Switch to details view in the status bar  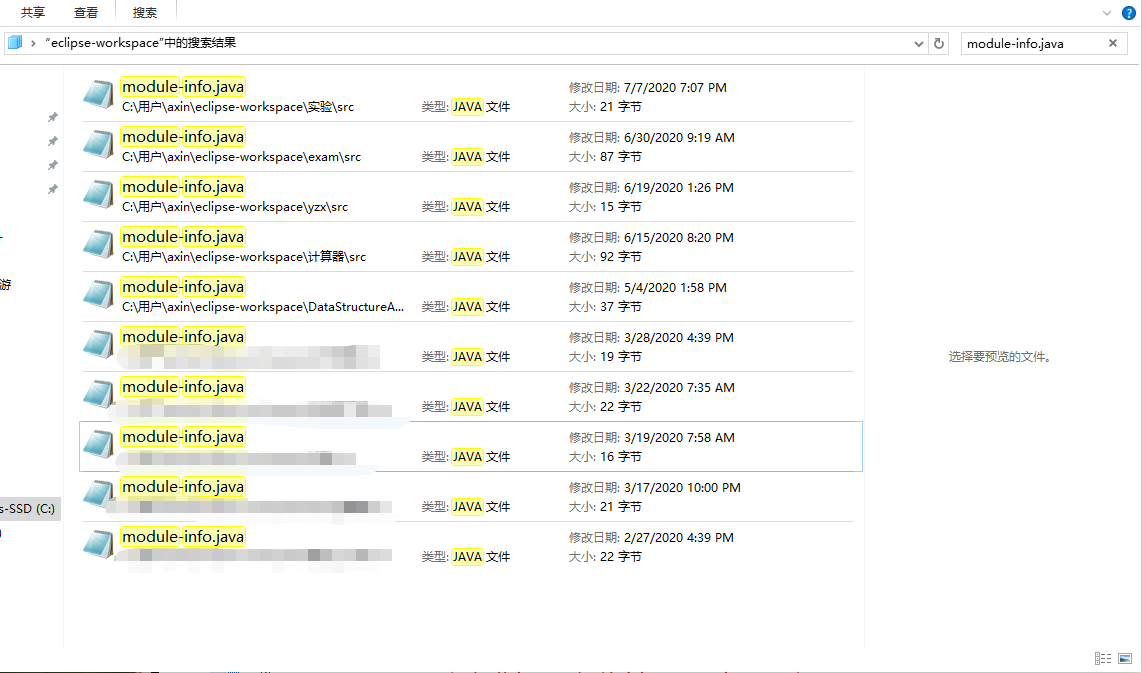(1103, 658)
